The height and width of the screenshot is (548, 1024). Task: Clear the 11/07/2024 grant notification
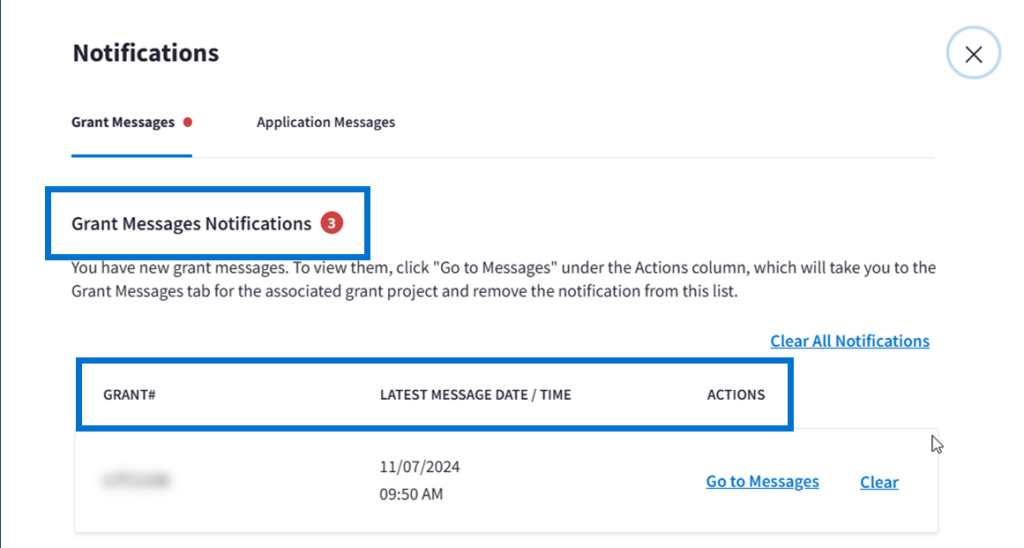coord(878,482)
